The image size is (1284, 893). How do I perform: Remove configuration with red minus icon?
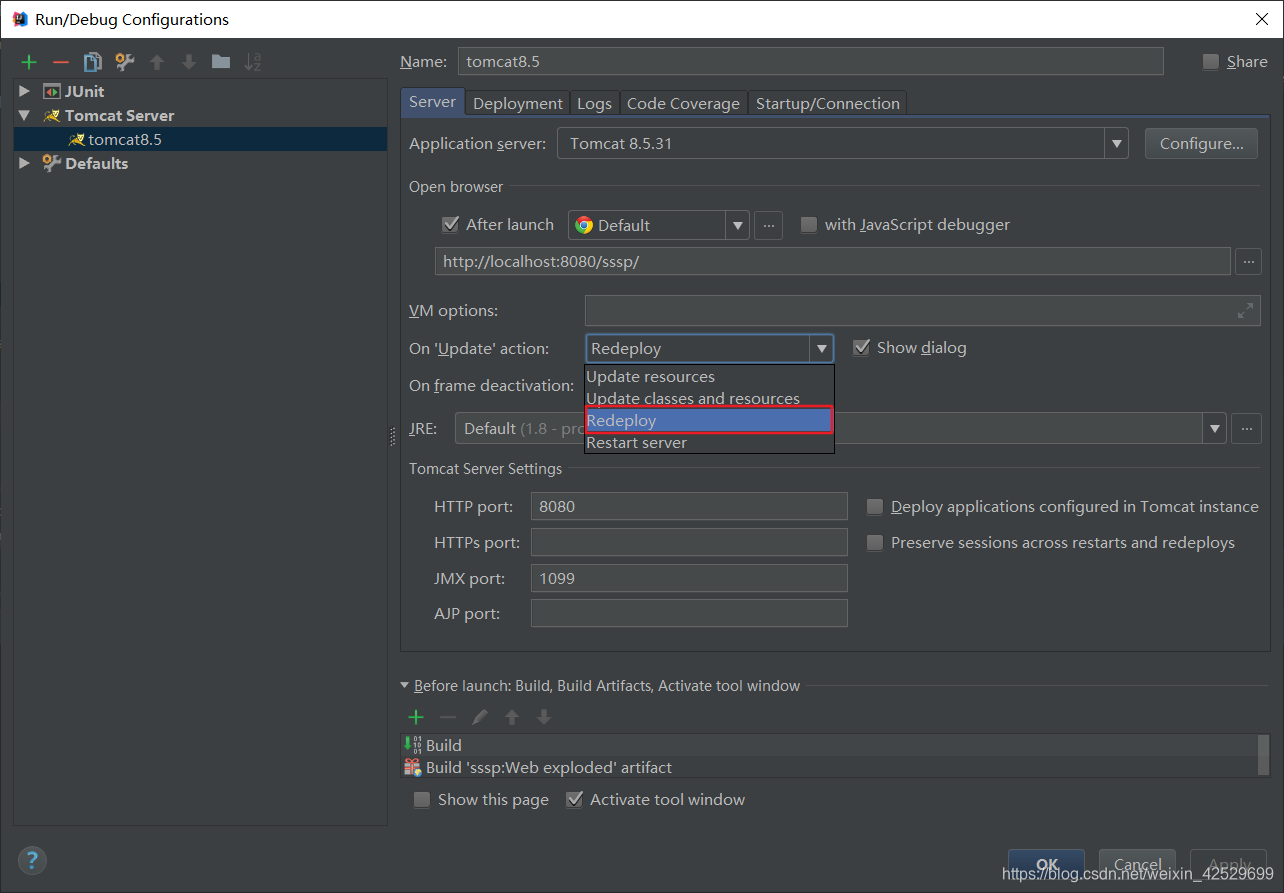click(61, 62)
